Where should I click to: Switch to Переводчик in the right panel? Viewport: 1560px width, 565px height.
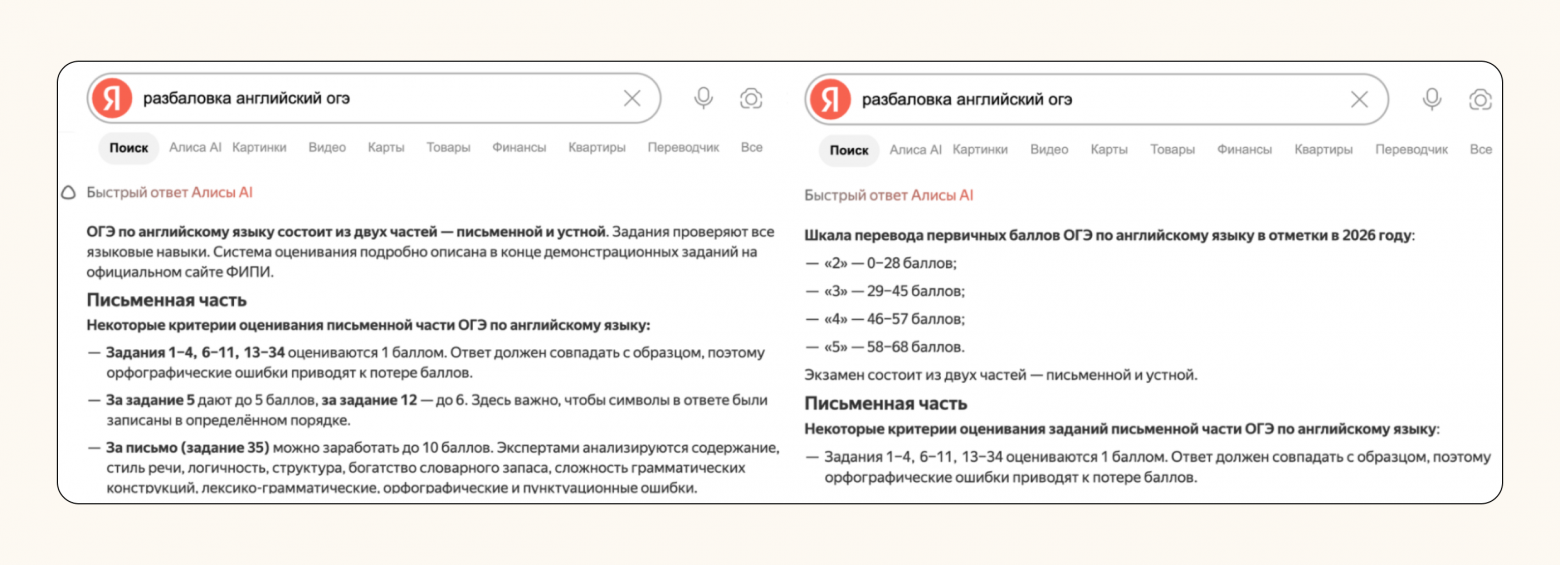[1411, 150]
